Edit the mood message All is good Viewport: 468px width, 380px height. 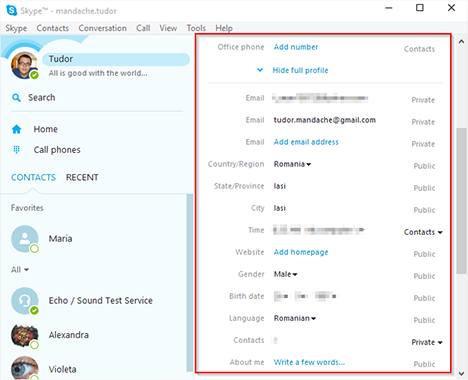tap(98, 73)
